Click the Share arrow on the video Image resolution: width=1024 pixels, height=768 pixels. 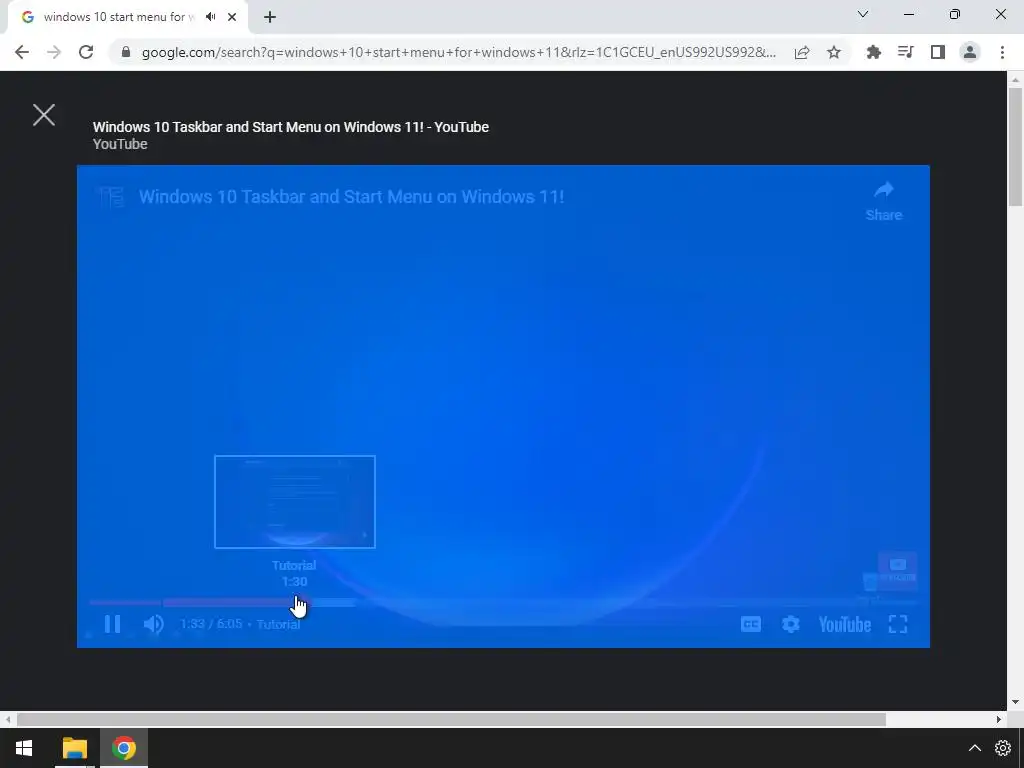coord(884,201)
